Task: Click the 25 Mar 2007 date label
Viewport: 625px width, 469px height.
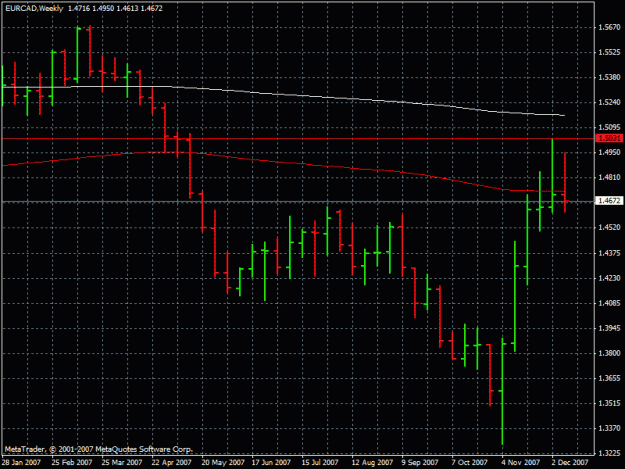Action: tap(122, 463)
